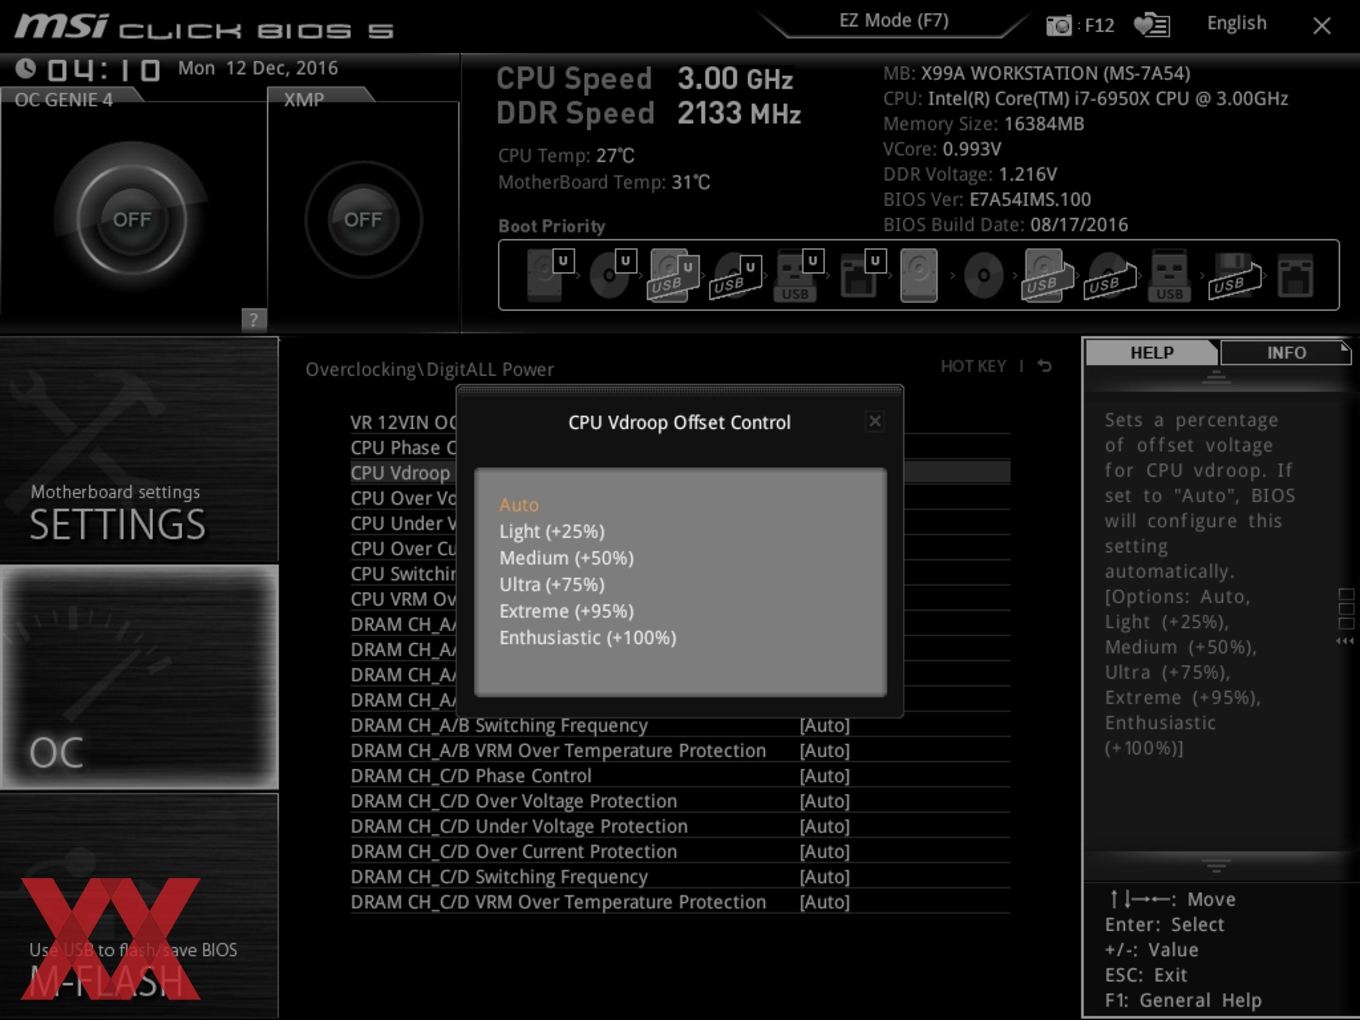Open the OC overclocking section
This screenshot has width=1360, height=1020.
point(139,677)
